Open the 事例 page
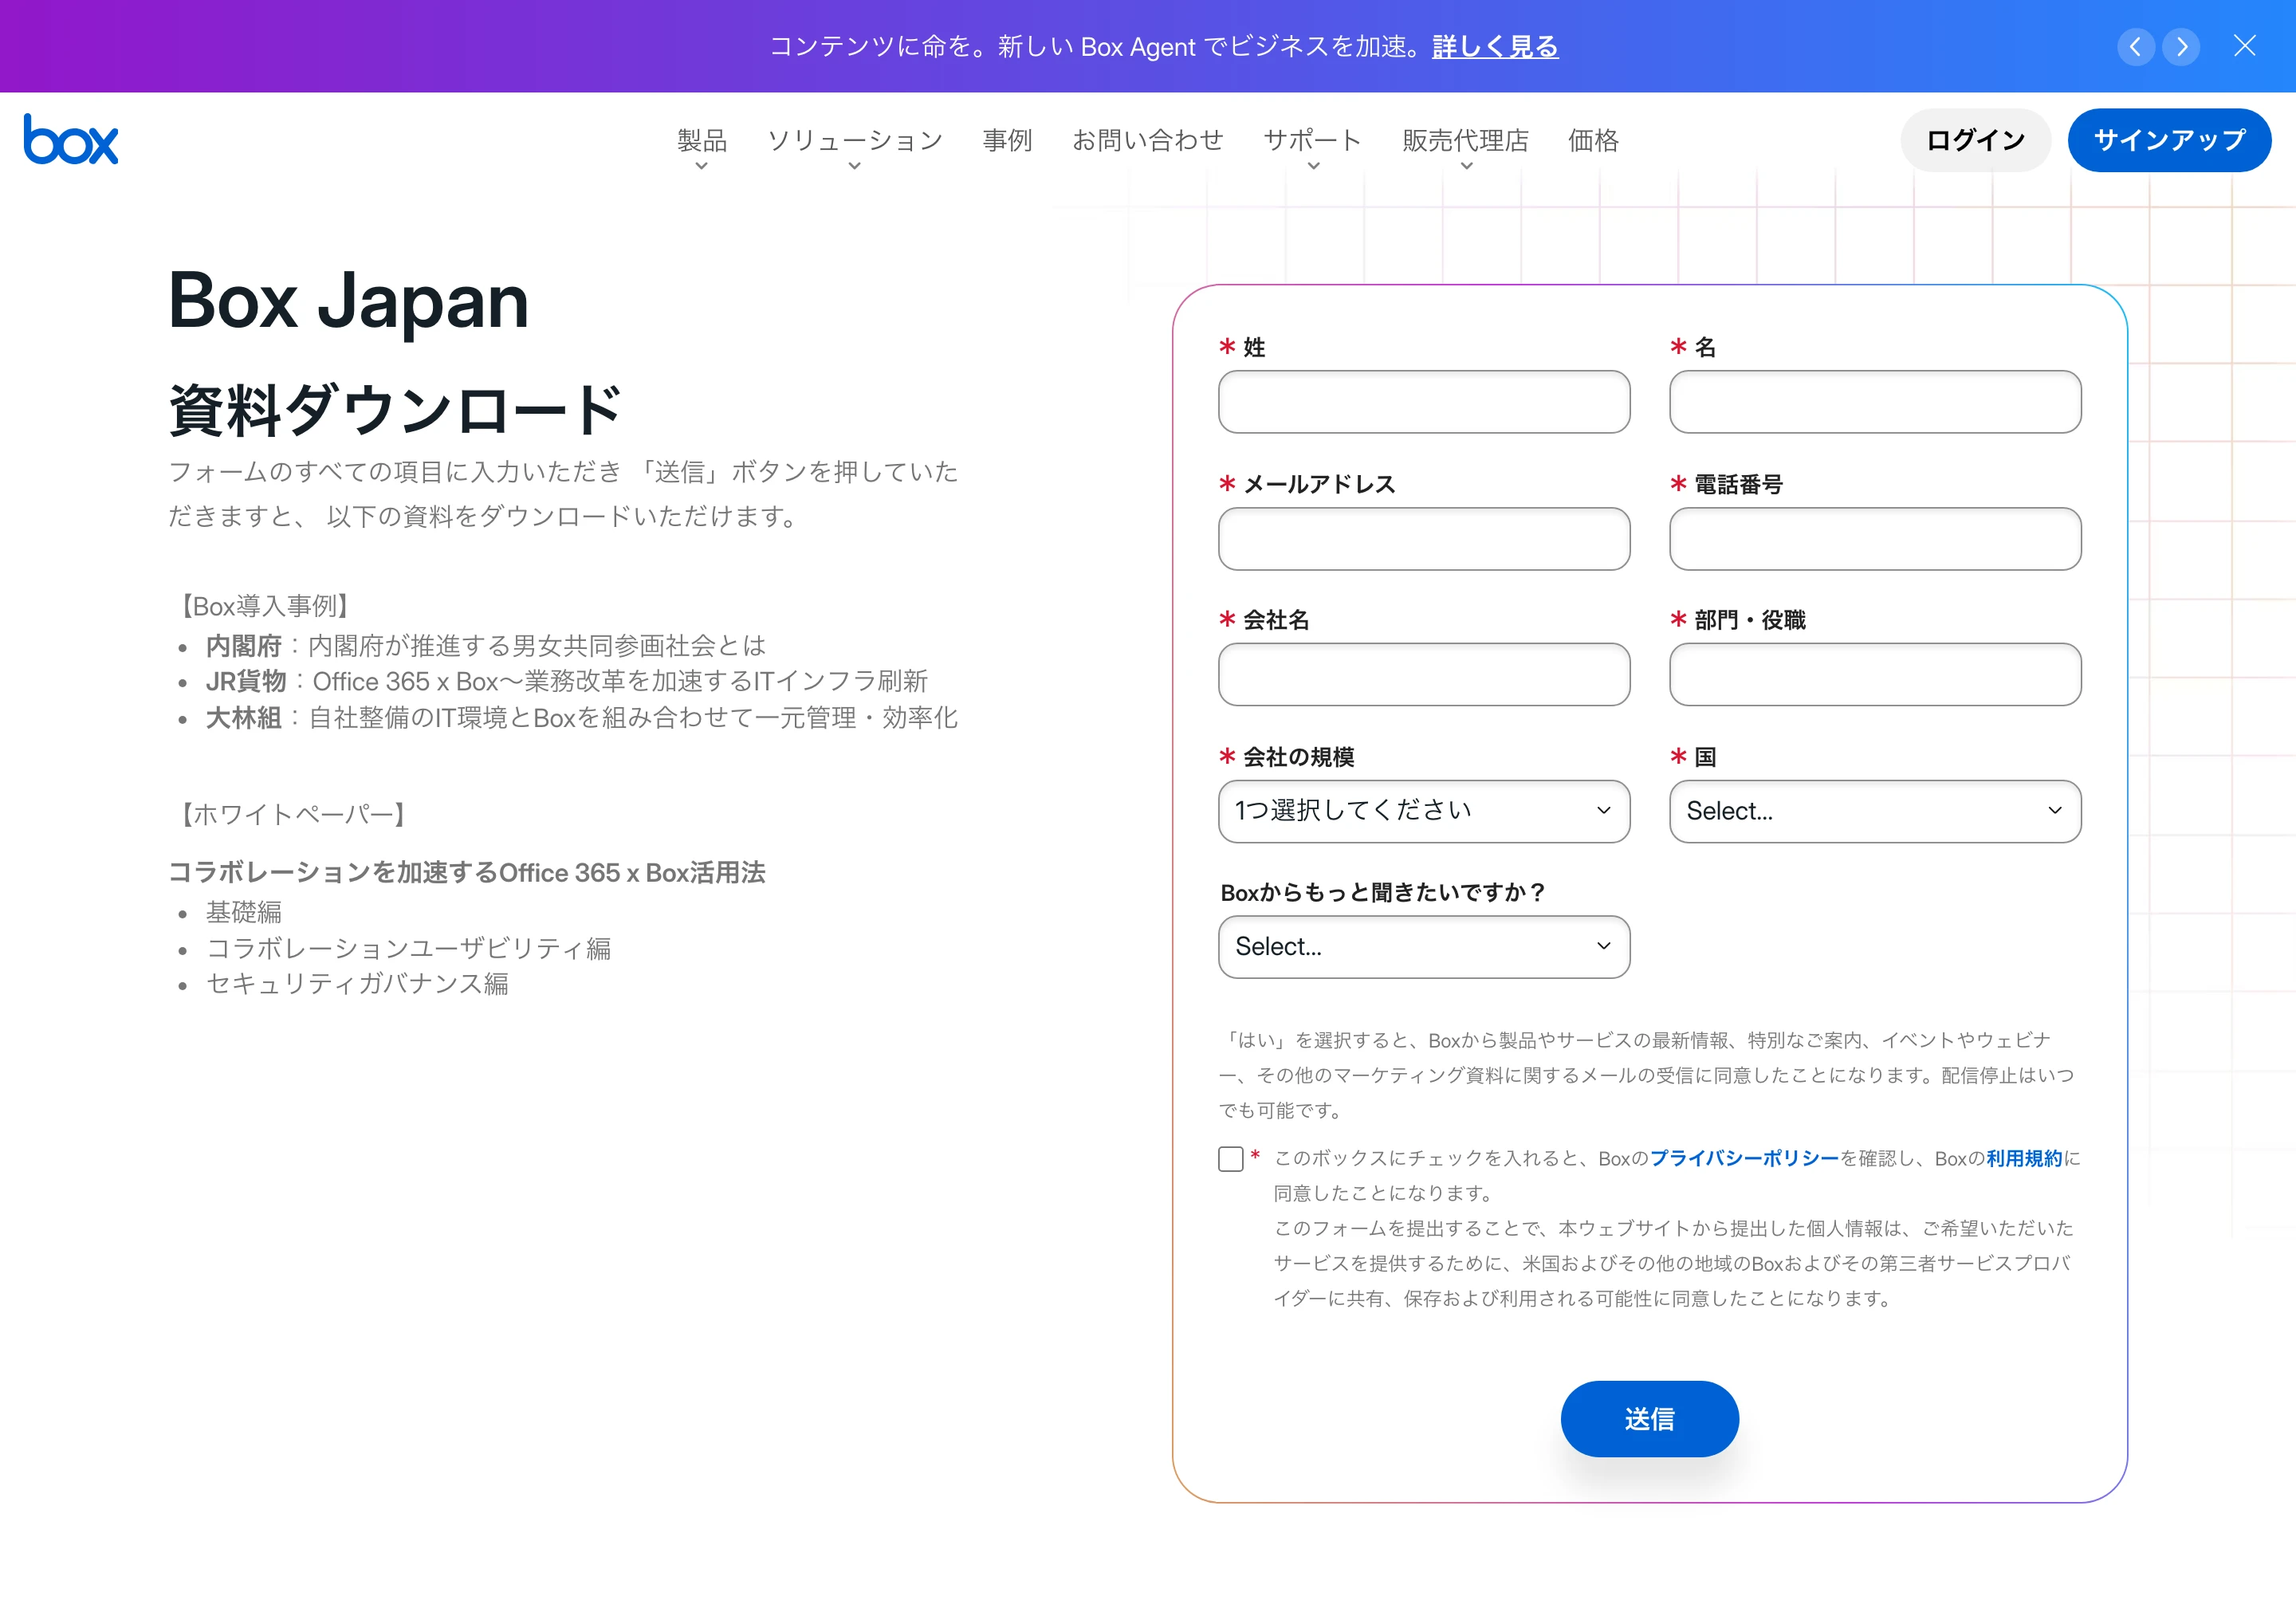The image size is (2296, 1604). [1007, 140]
